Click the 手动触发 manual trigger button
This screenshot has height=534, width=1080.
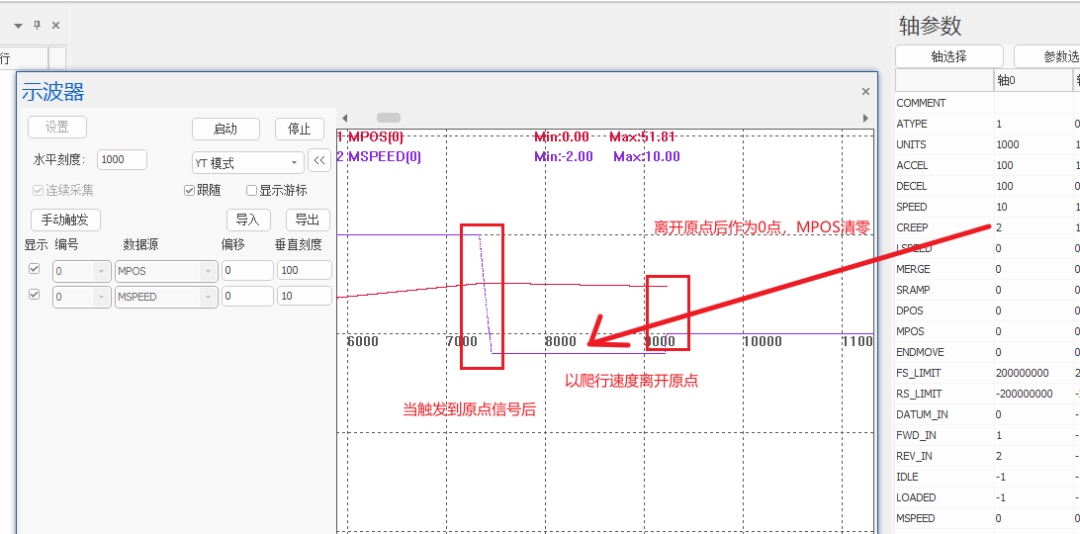click(65, 220)
